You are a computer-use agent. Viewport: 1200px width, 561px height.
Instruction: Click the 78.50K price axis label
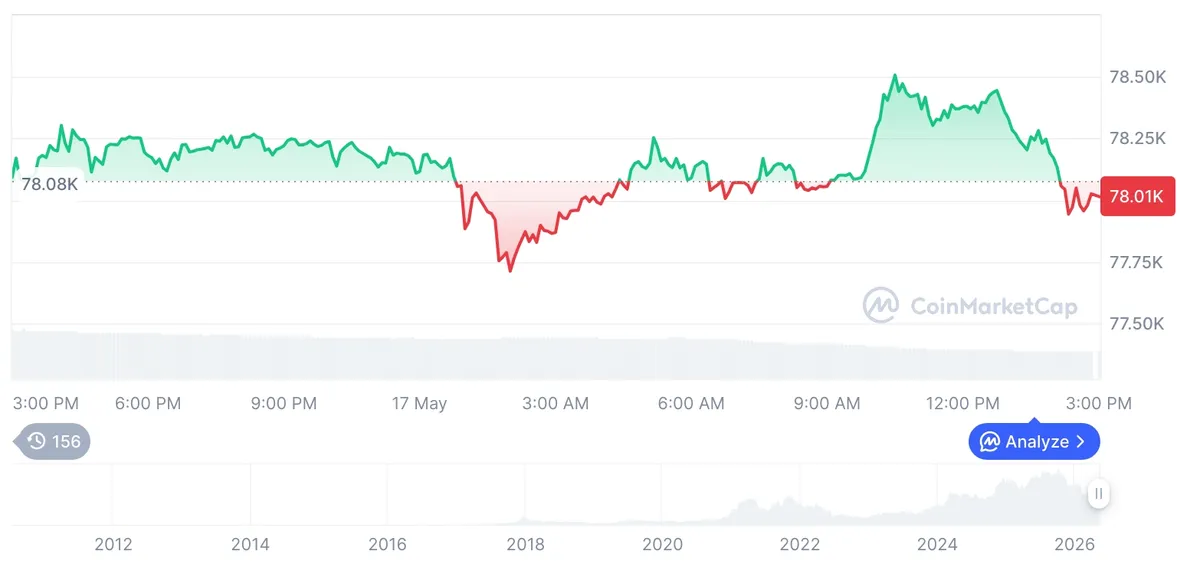[x=1138, y=77]
